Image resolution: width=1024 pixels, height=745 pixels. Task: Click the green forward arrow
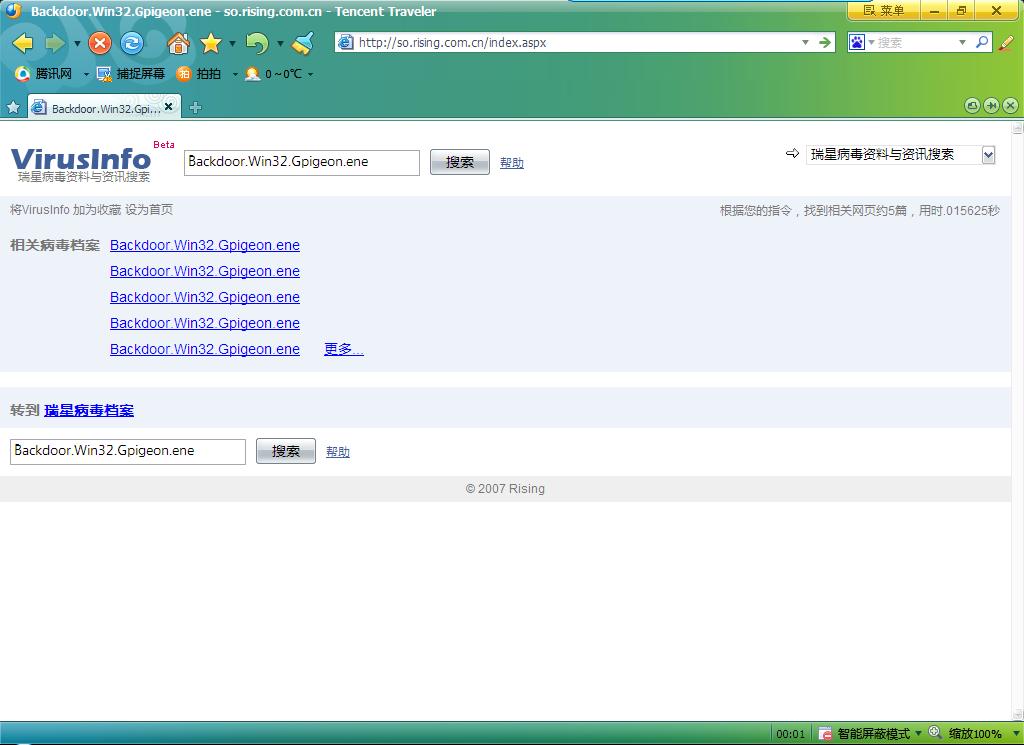pos(55,43)
